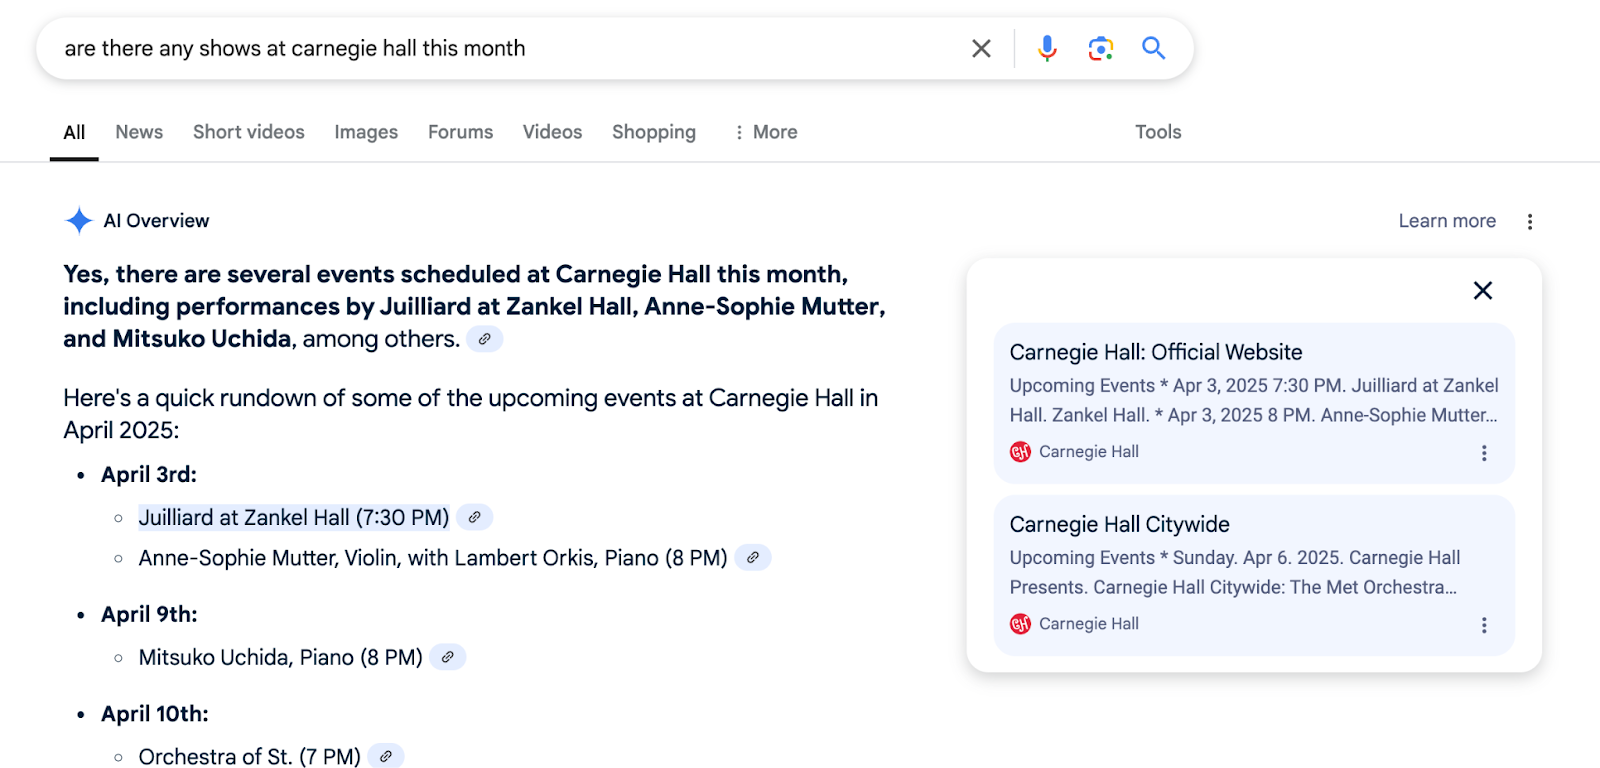
Task: Click link icon beside Mitsuko Uchida, Piano
Action: click(448, 657)
